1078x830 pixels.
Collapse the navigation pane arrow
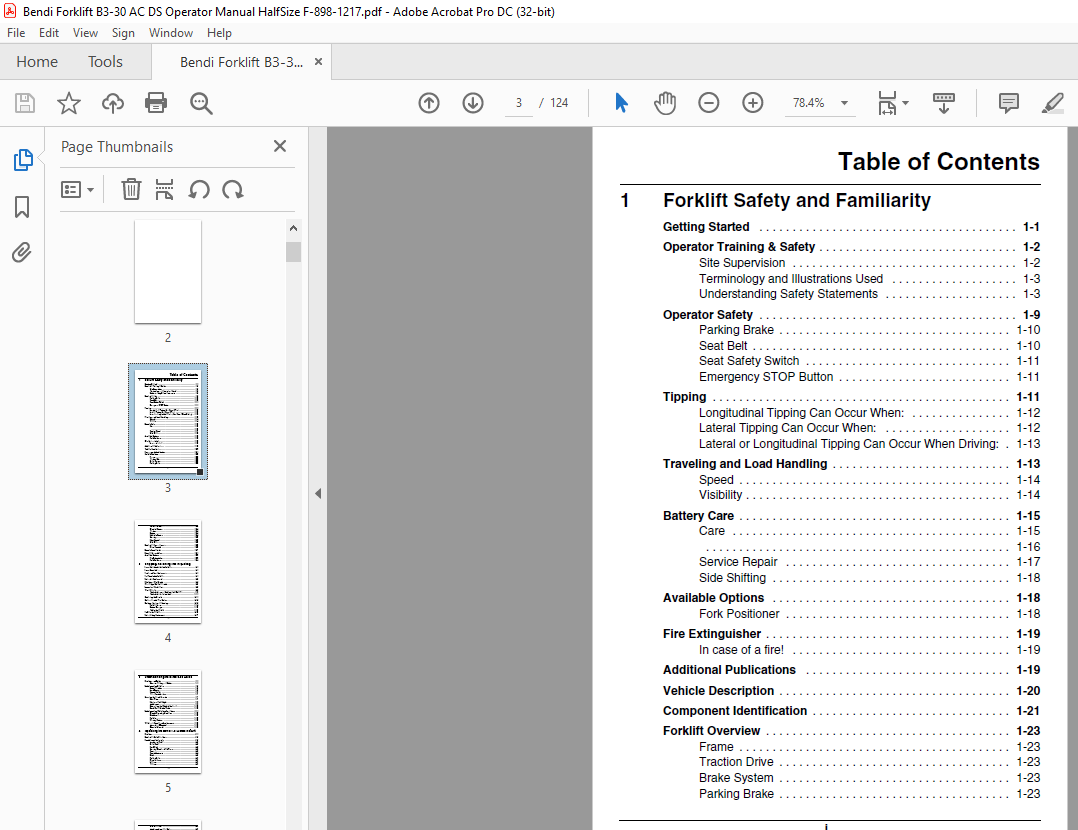(318, 494)
